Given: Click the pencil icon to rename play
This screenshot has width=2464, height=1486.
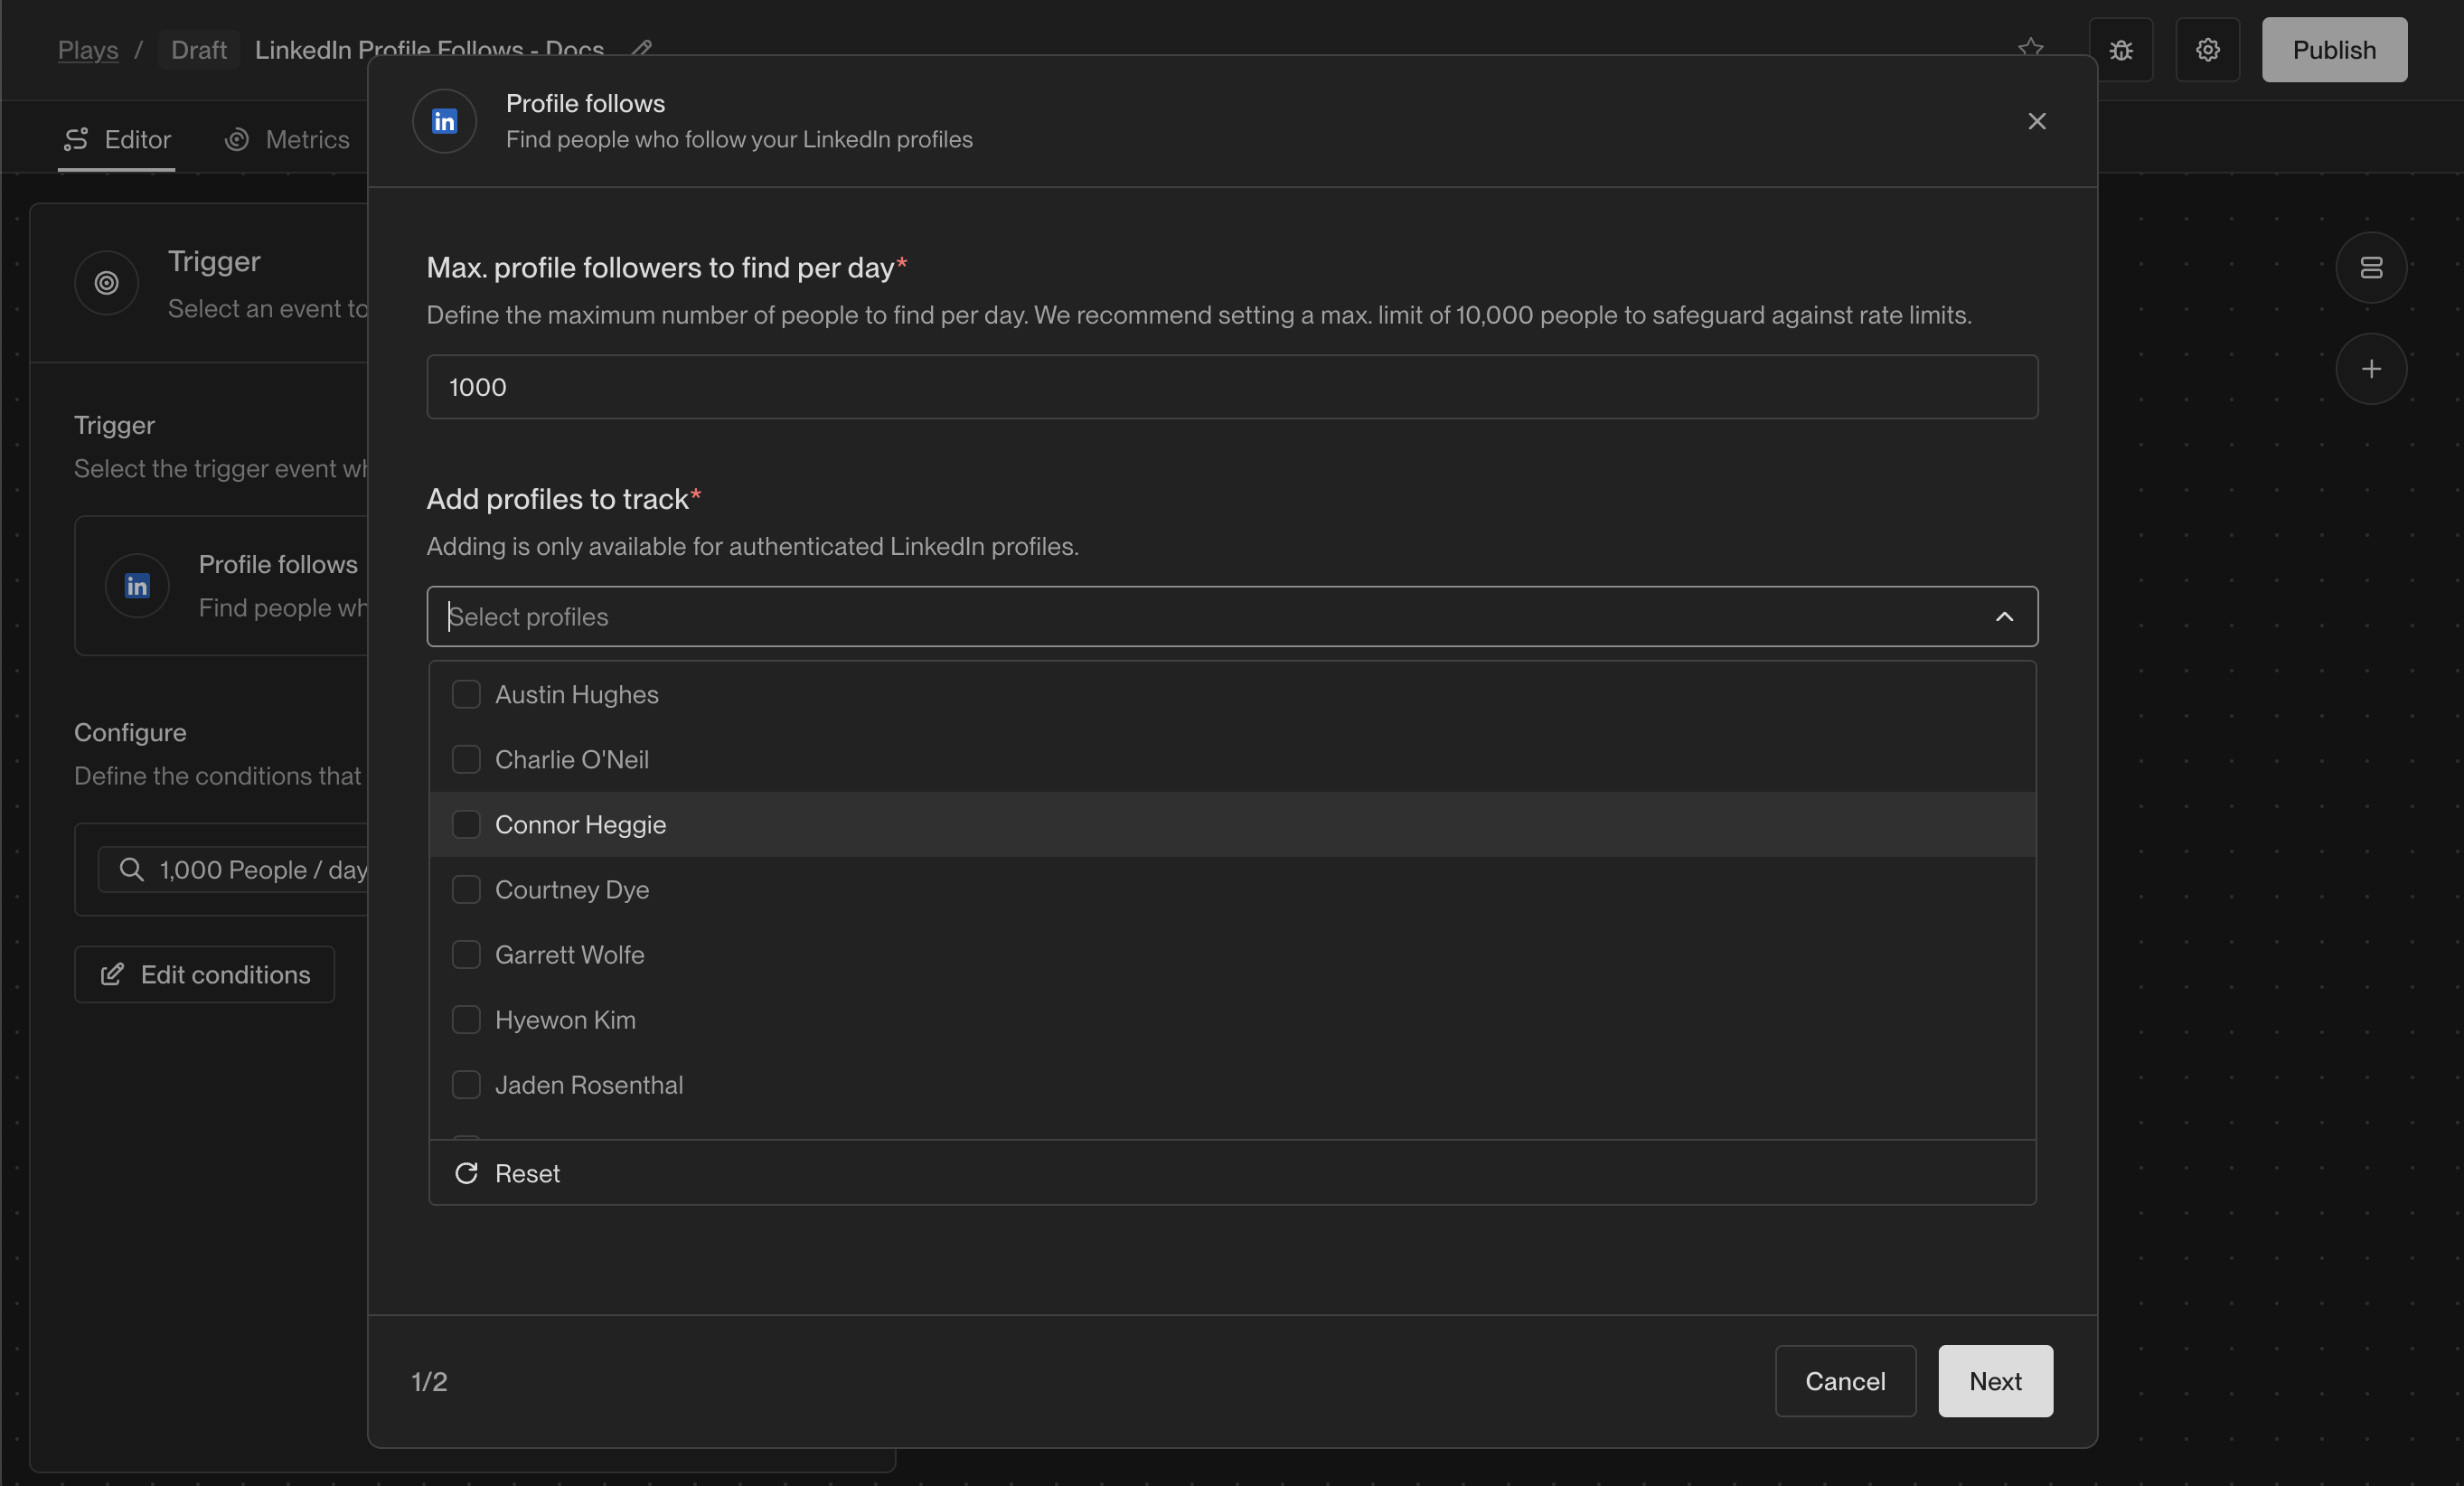Looking at the screenshot, I should [642, 47].
